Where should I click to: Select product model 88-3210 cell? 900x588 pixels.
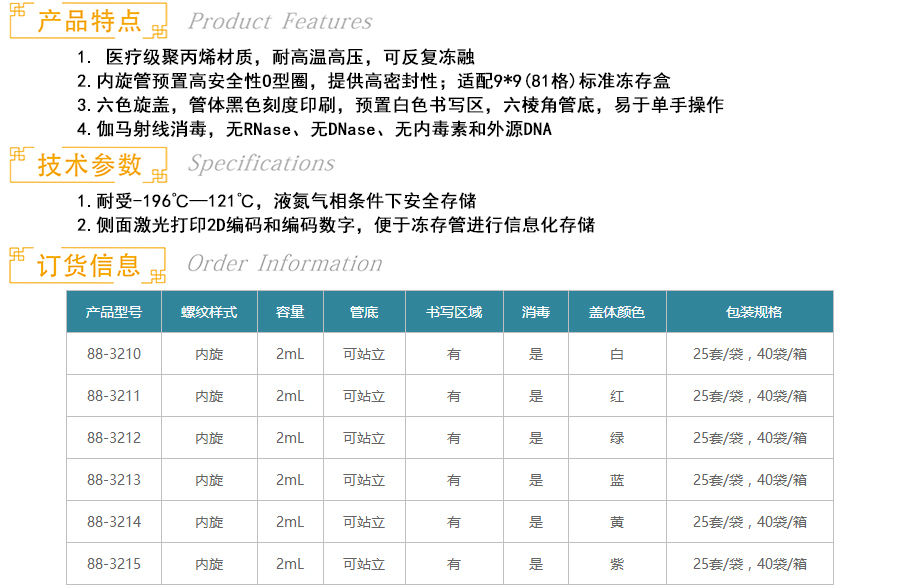point(114,354)
